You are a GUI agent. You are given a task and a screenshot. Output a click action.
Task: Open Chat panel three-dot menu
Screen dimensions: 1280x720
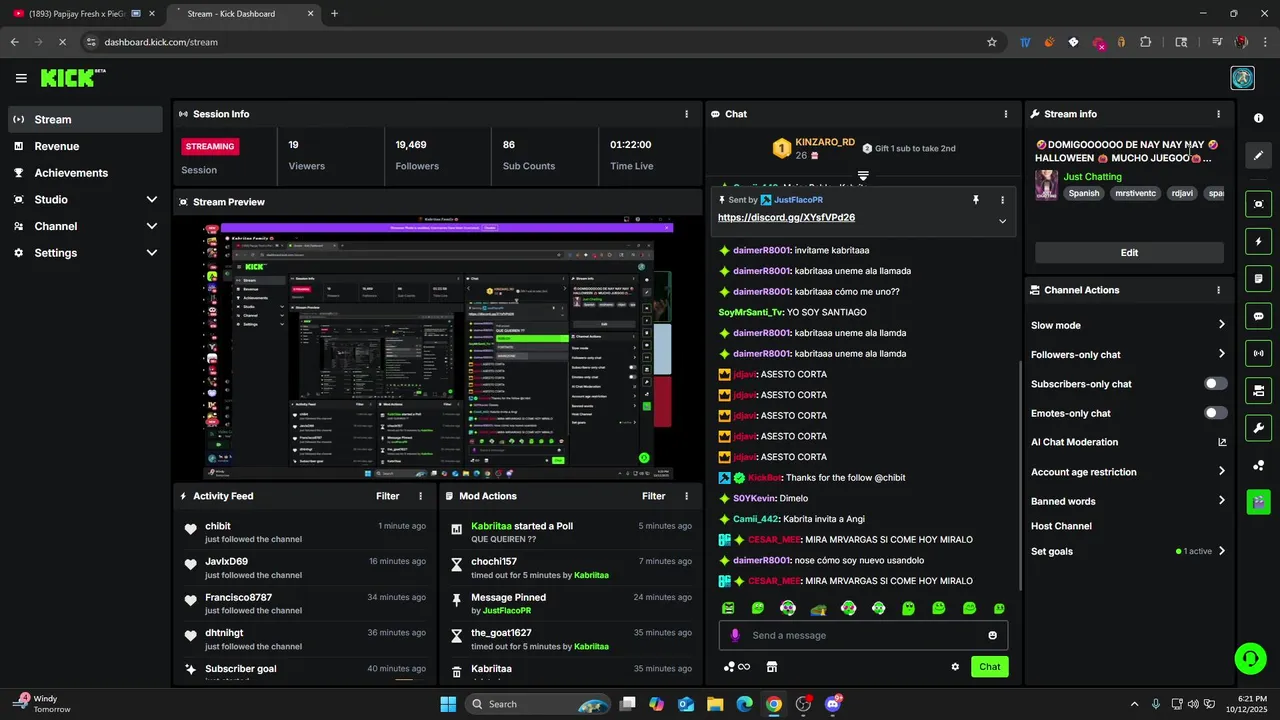pyautogui.click(x=1005, y=114)
